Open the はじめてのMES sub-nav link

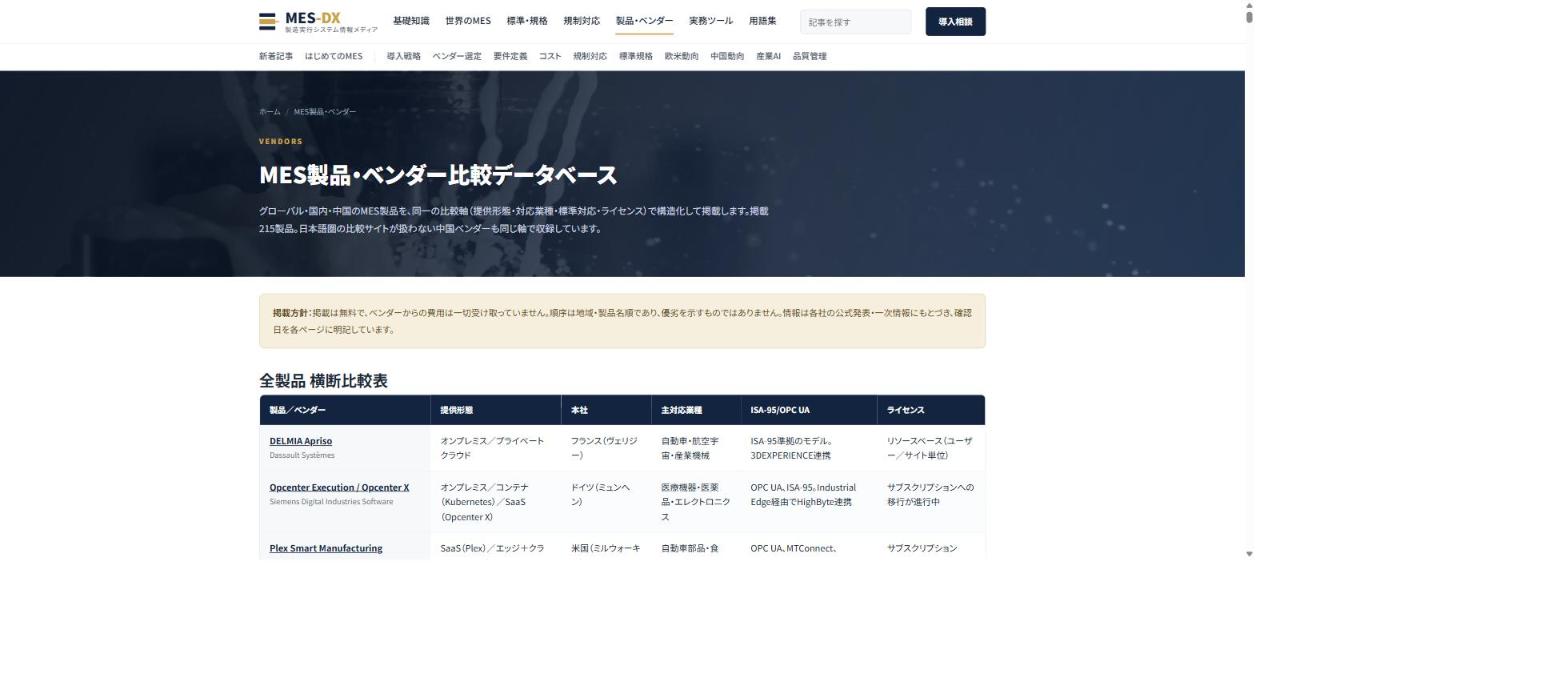coord(334,56)
